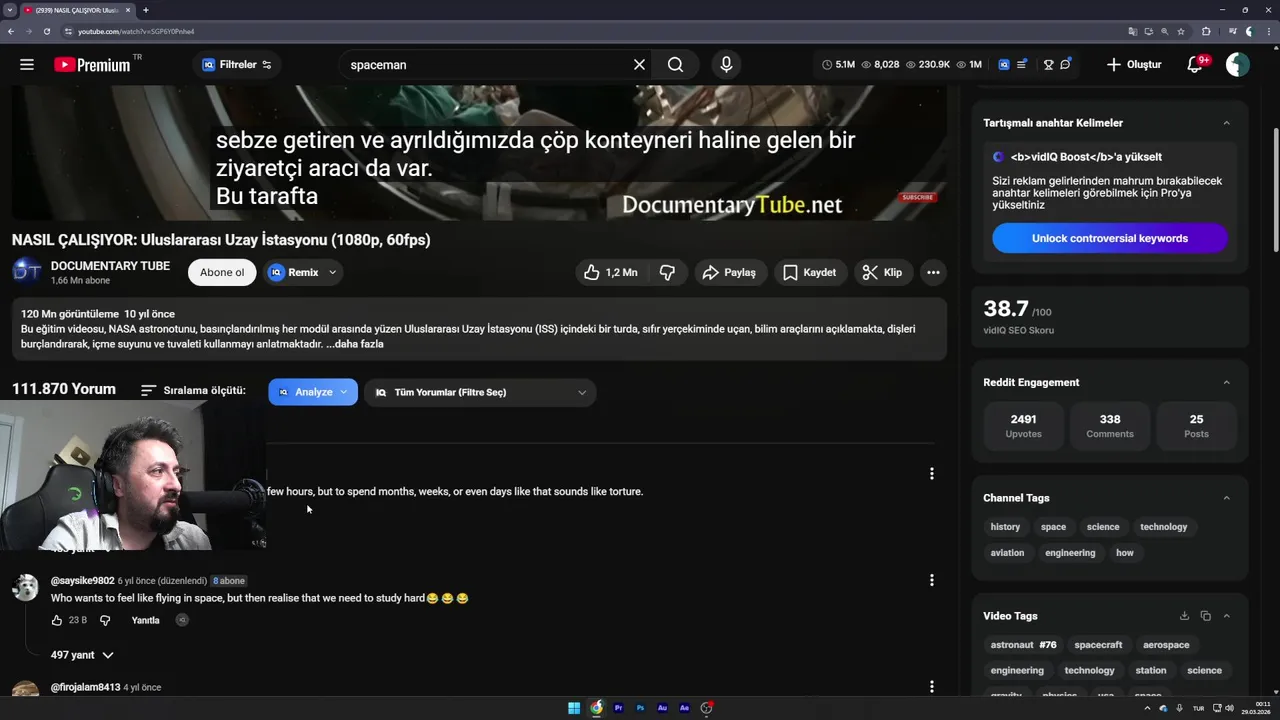Expand description with ...daha fazla
The image size is (1280, 720).
tap(354, 344)
